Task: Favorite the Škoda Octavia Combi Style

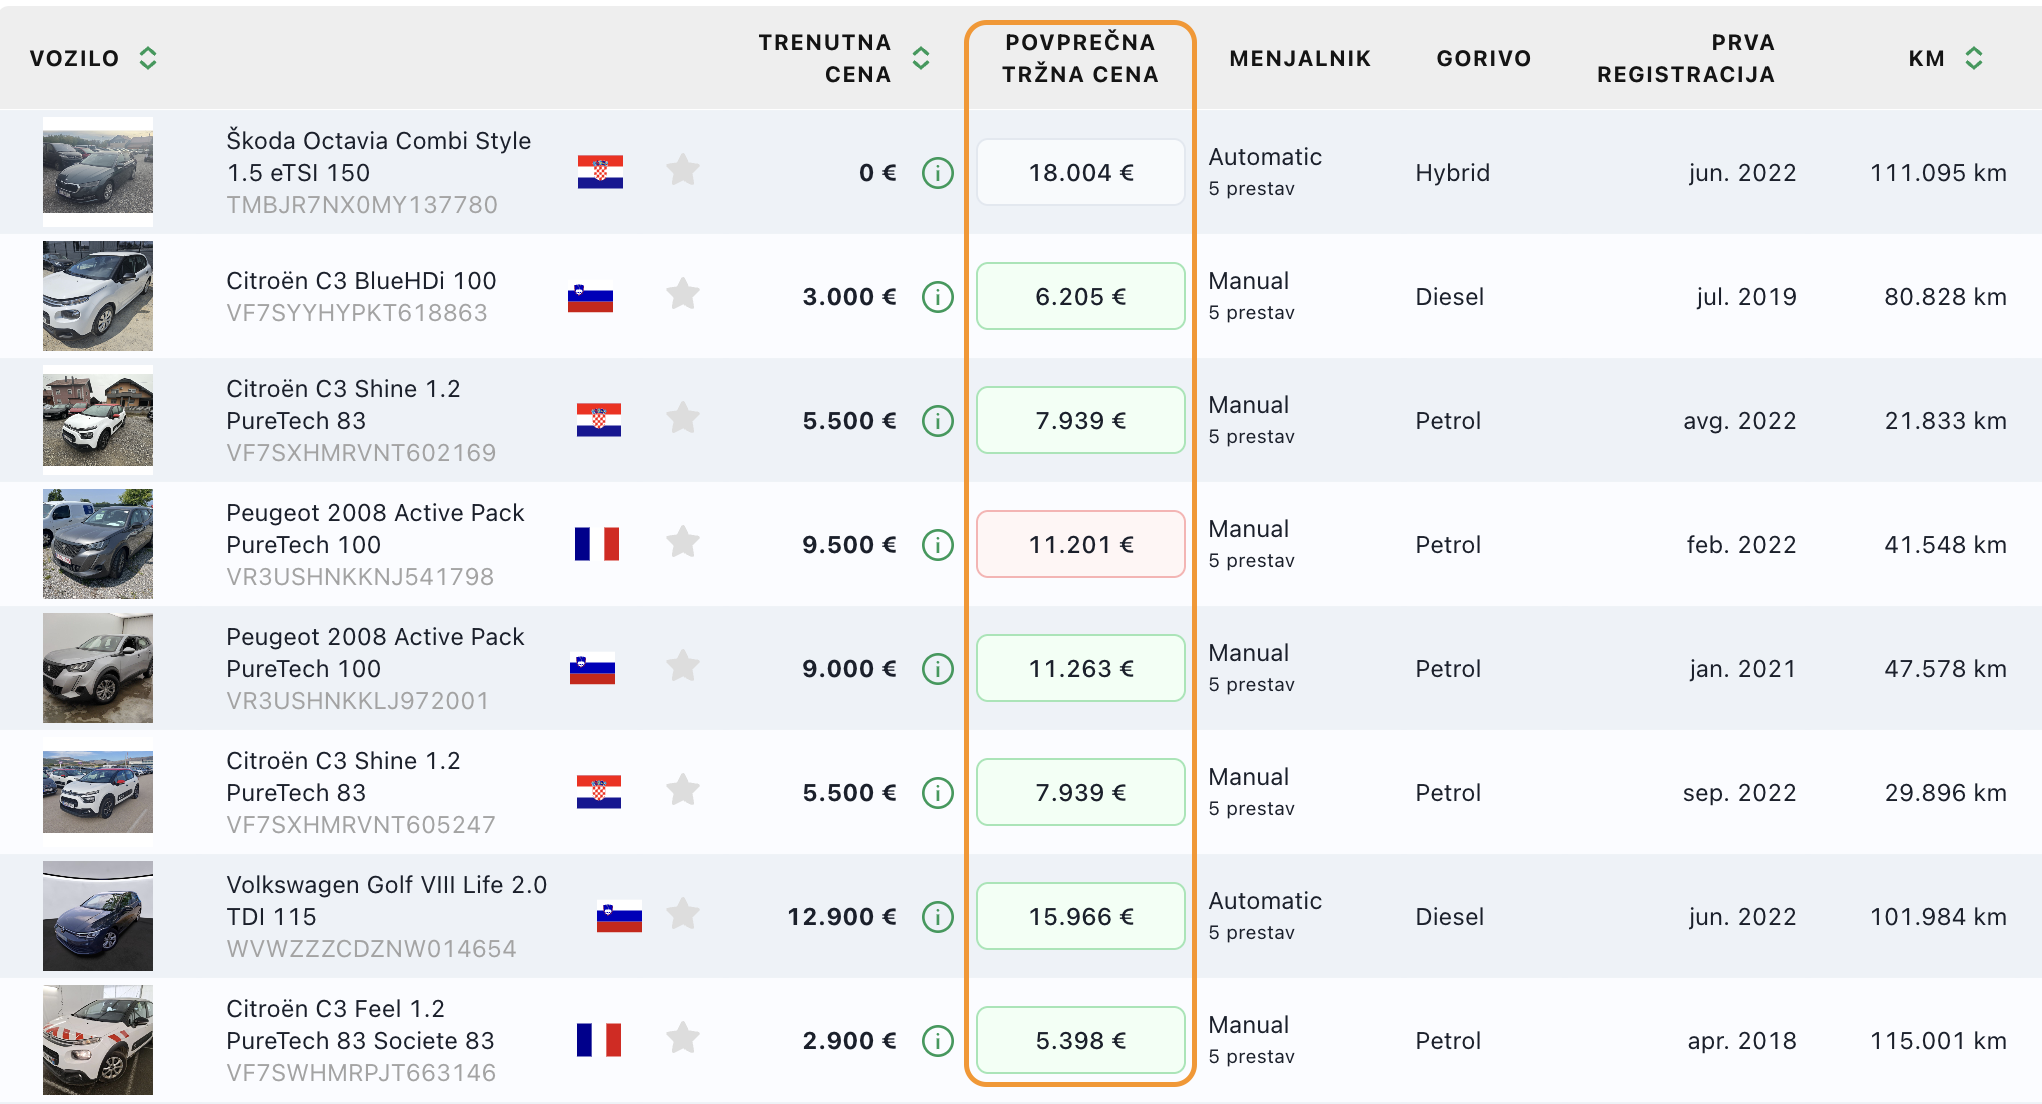Action: tap(683, 171)
